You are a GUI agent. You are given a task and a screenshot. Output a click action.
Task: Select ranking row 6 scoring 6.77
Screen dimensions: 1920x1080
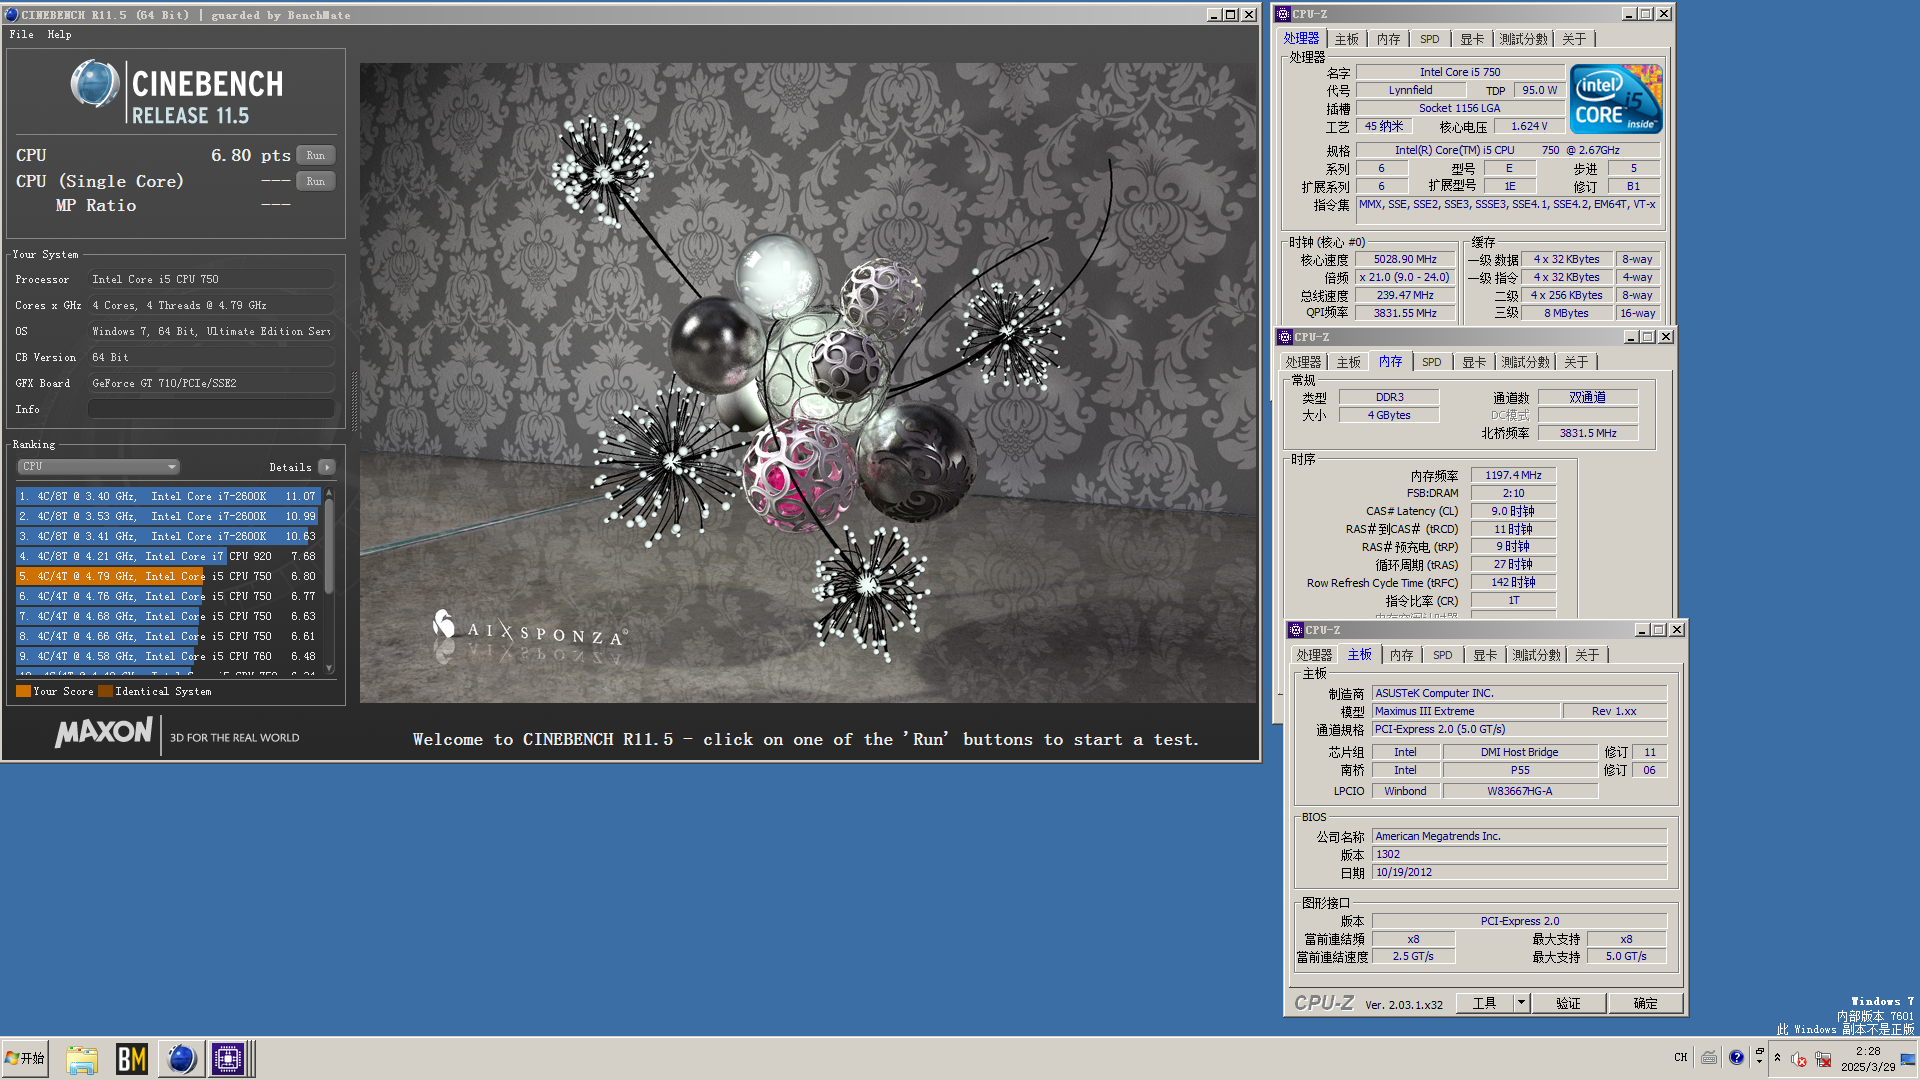167,596
